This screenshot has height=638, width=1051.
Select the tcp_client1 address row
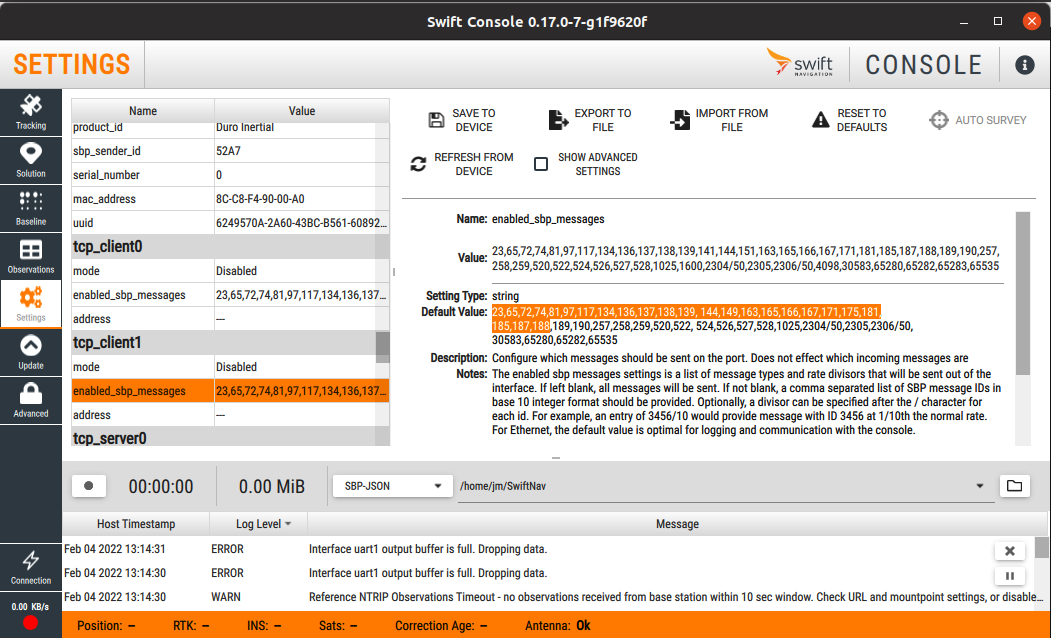[230, 415]
